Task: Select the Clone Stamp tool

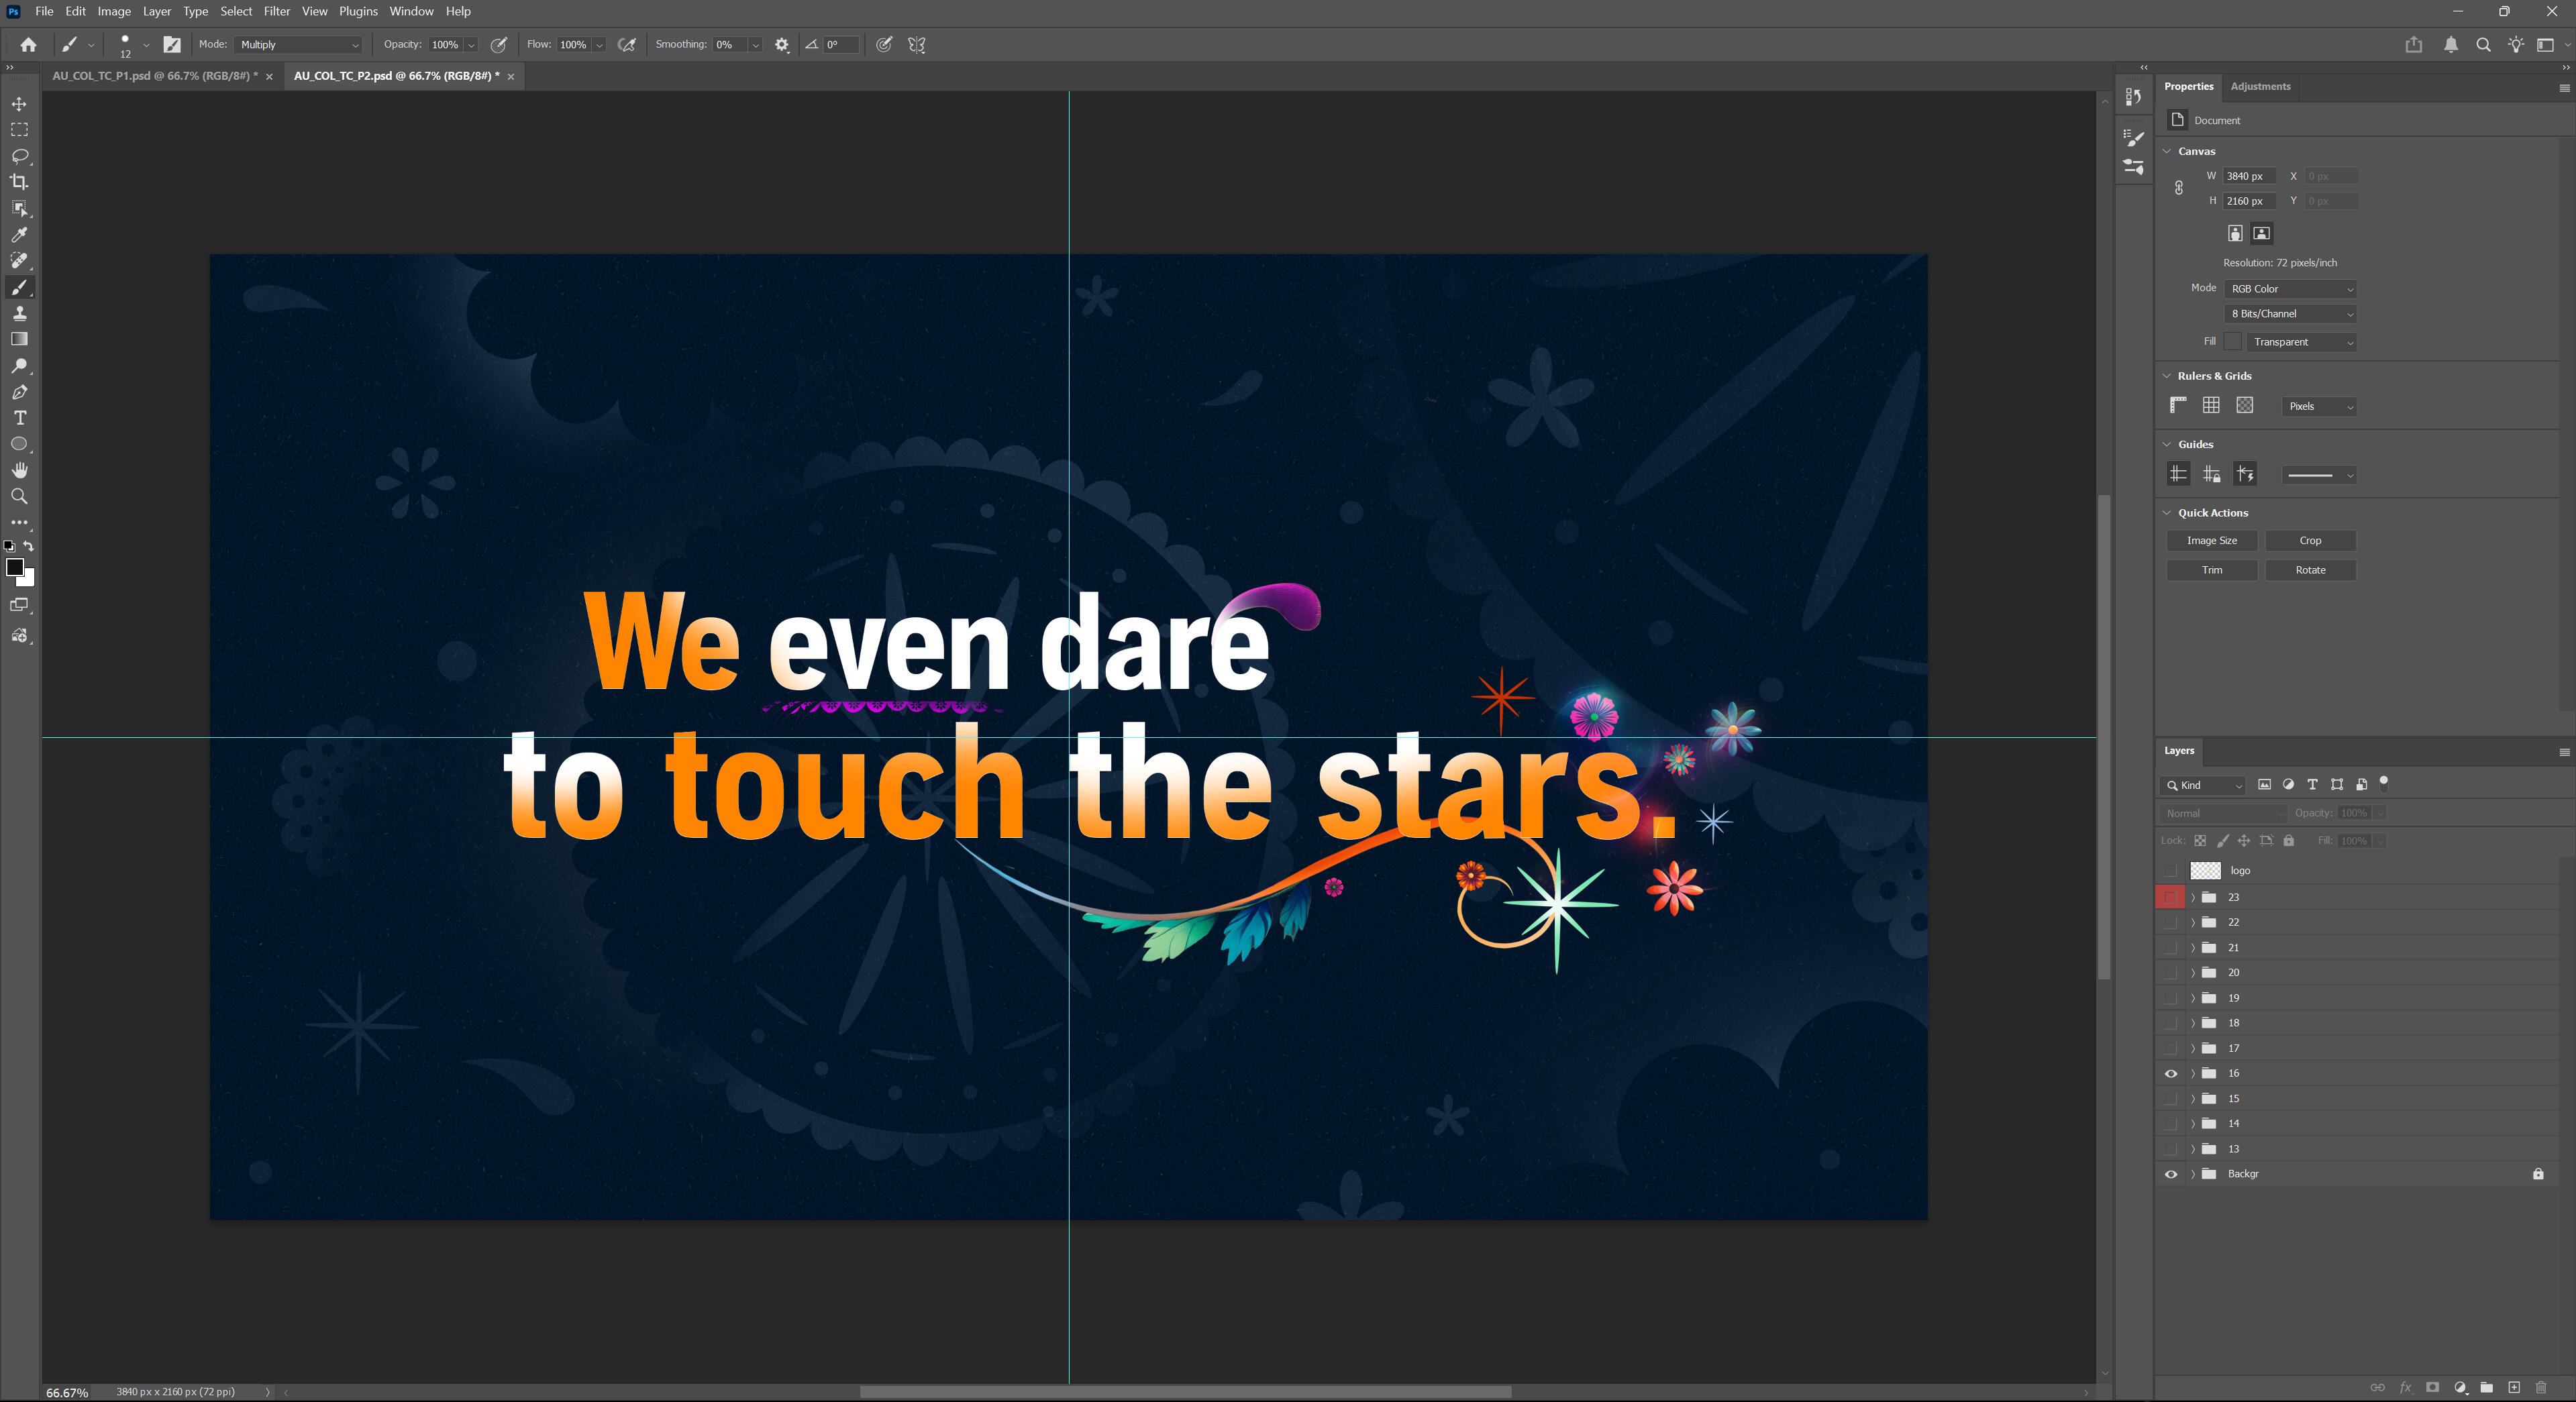Action: 19,313
